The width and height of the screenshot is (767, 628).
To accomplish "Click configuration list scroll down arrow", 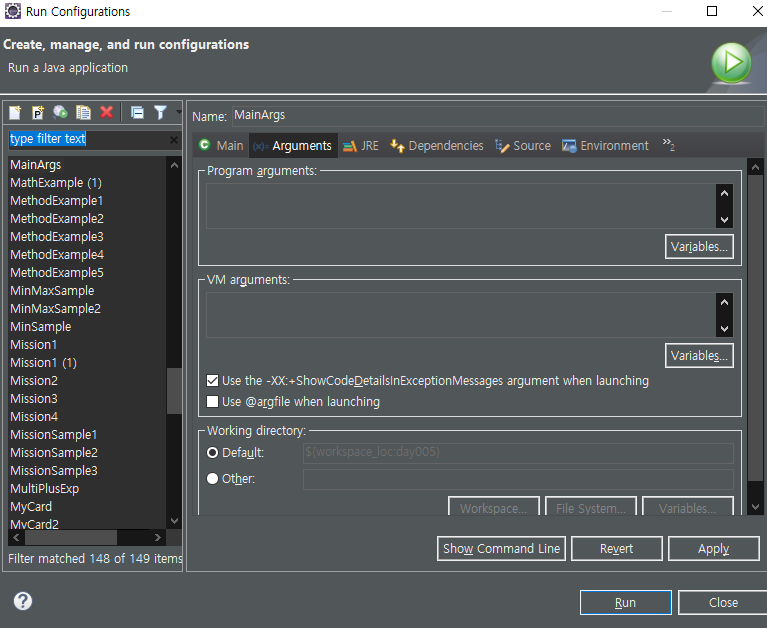I will tap(174, 521).
